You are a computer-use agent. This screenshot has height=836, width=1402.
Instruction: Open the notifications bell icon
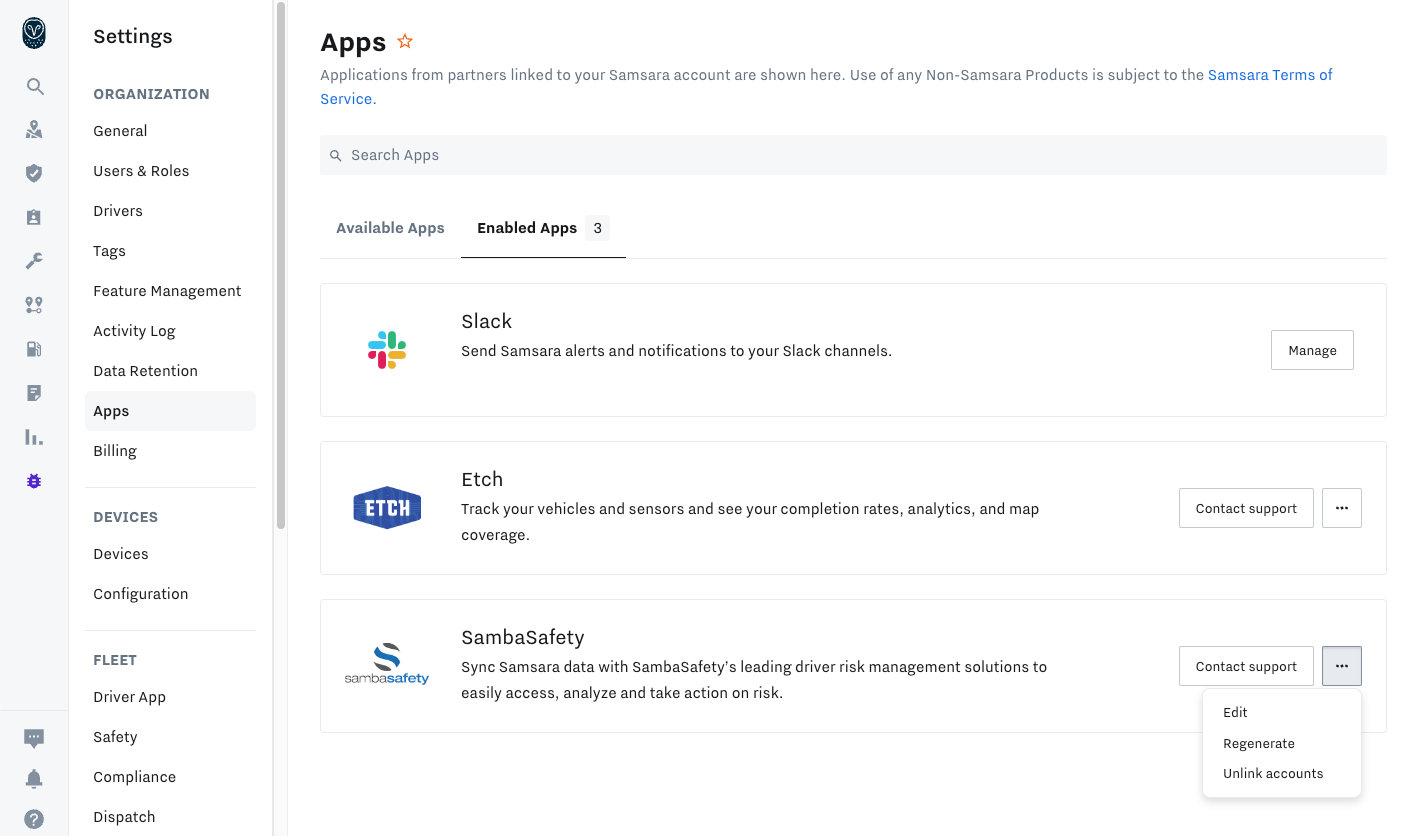point(34,778)
